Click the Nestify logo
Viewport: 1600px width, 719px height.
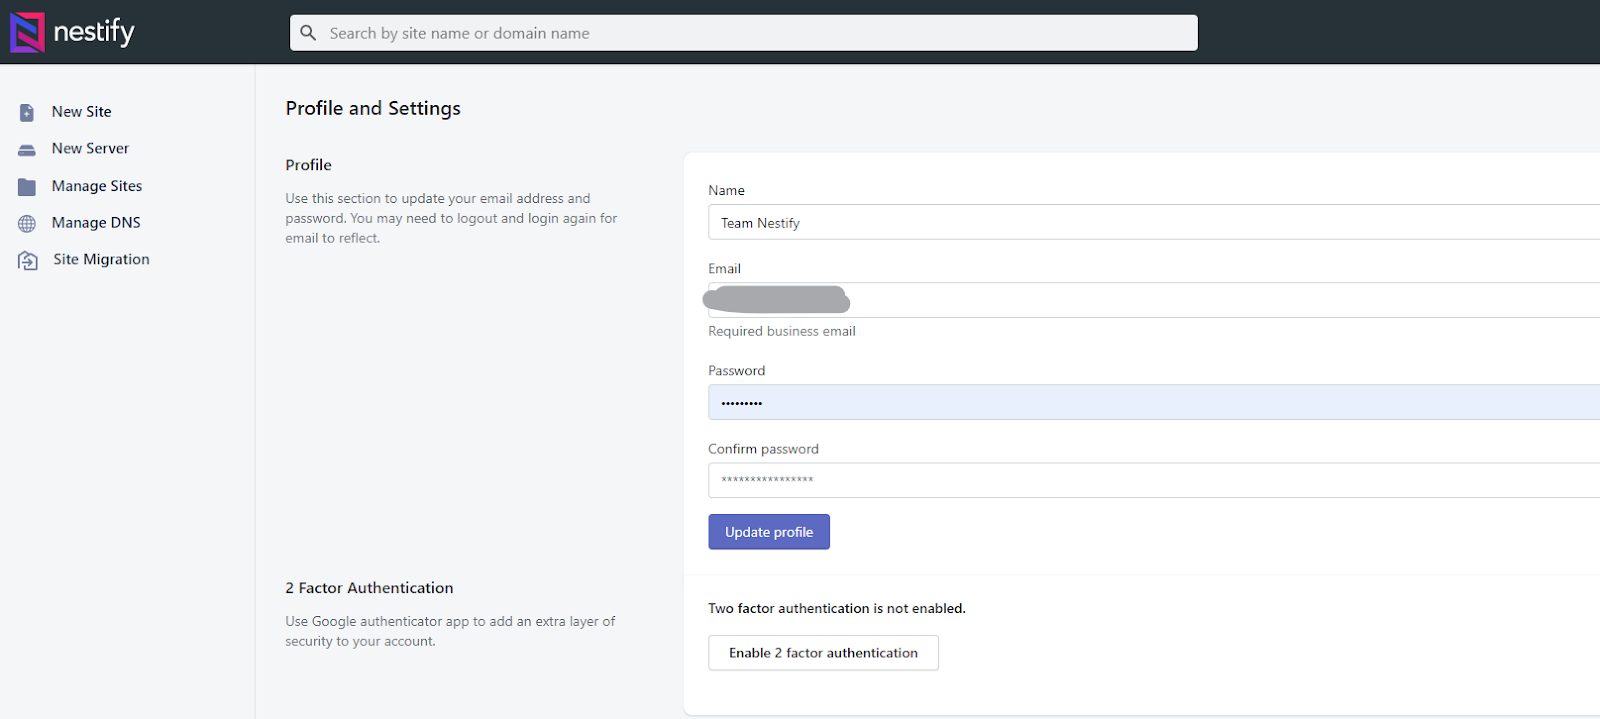click(72, 32)
